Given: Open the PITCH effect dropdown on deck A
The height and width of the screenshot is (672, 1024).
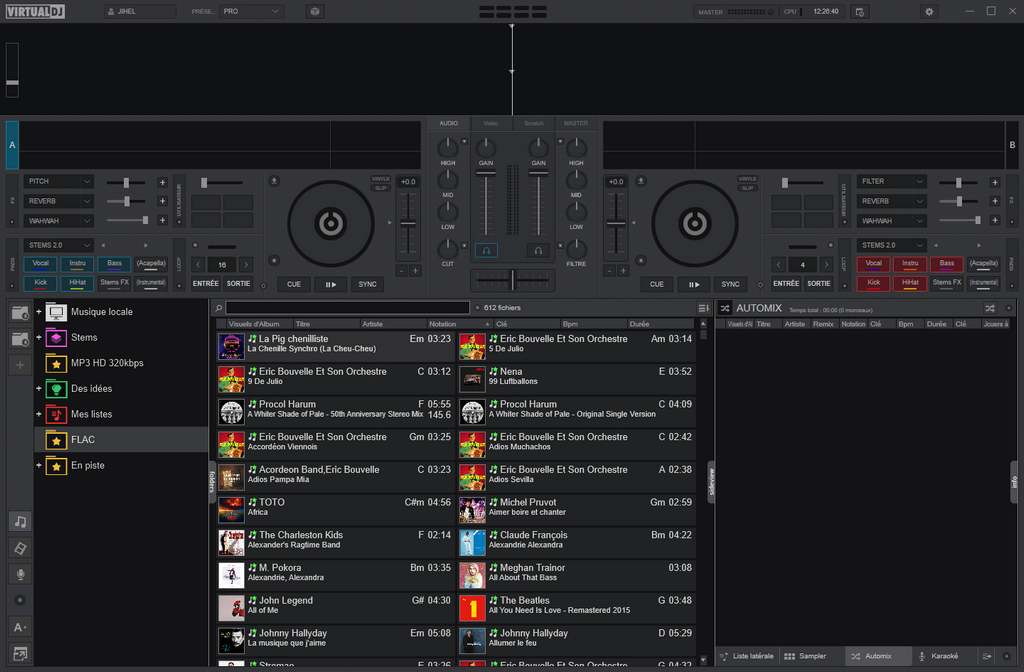Looking at the screenshot, I should click(x=58, y=182).
